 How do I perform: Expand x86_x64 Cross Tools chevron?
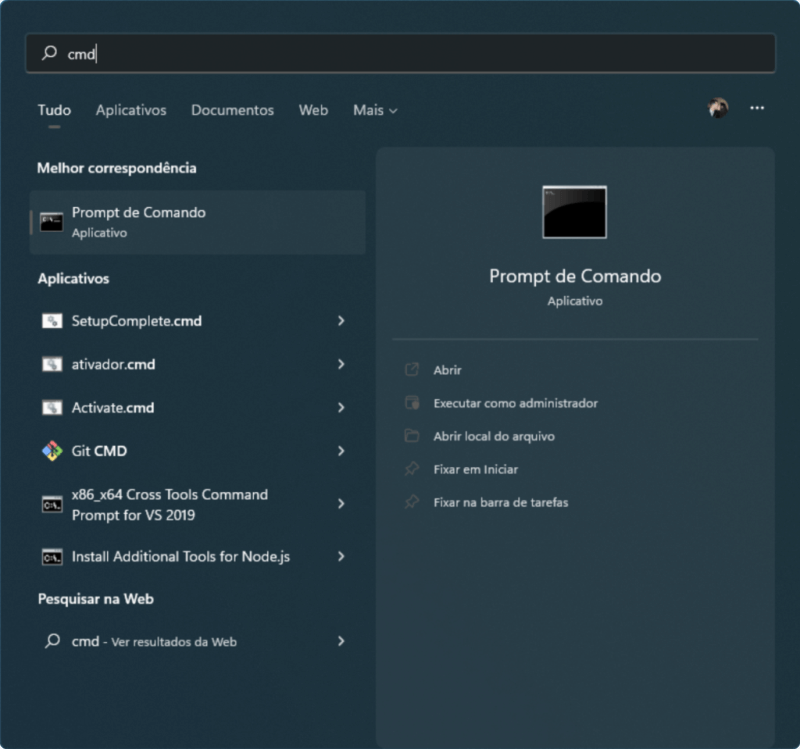pyautogui.click(x=341, y=504)
